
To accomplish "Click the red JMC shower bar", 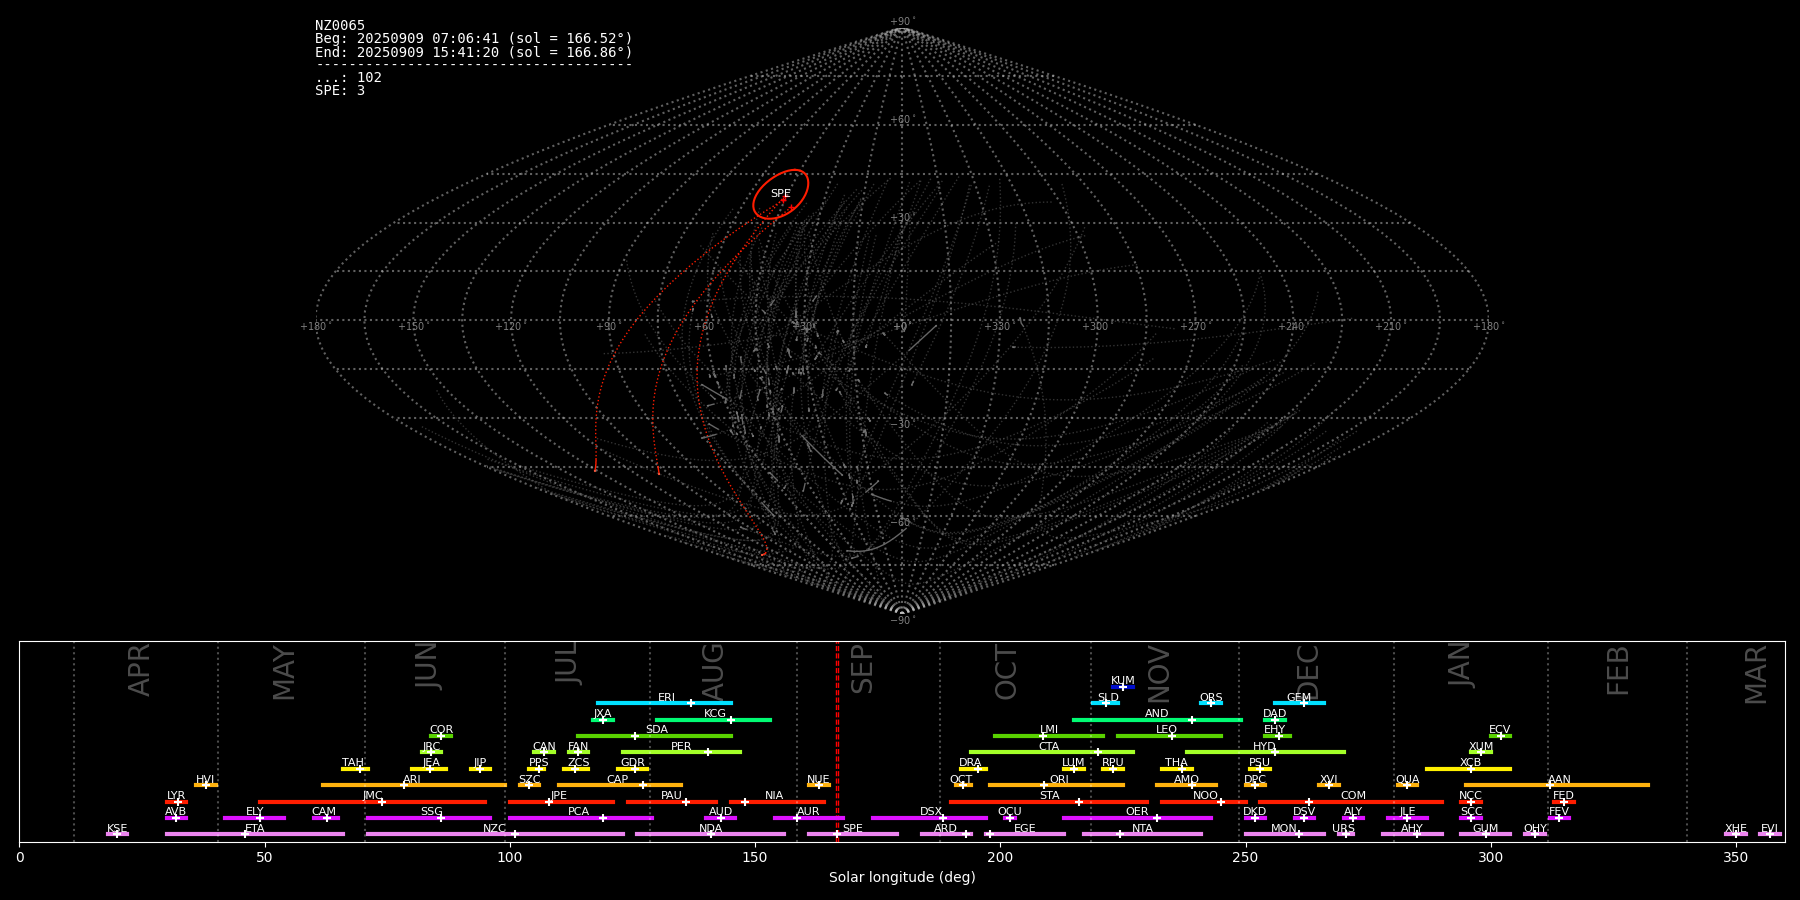I will 373,802.
